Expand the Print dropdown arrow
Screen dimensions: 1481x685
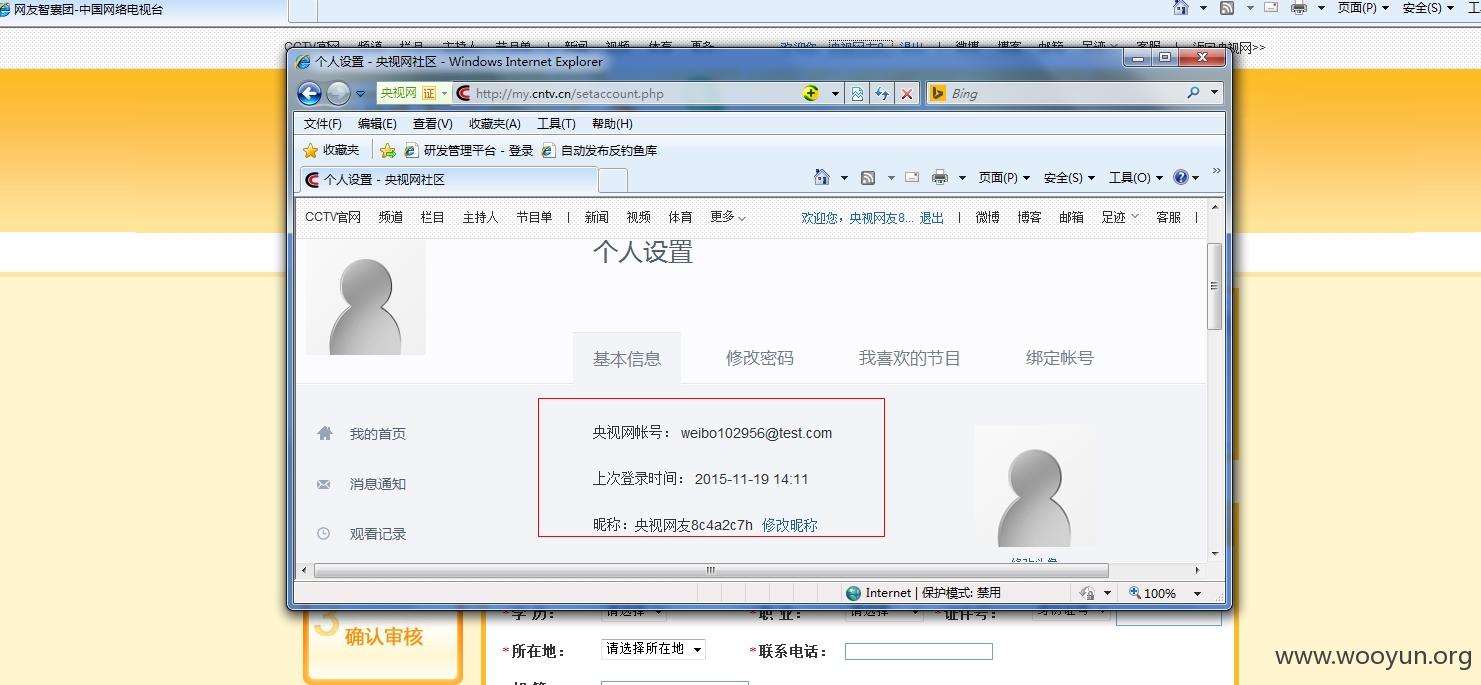pyautogui.click(x=962, y=178)
